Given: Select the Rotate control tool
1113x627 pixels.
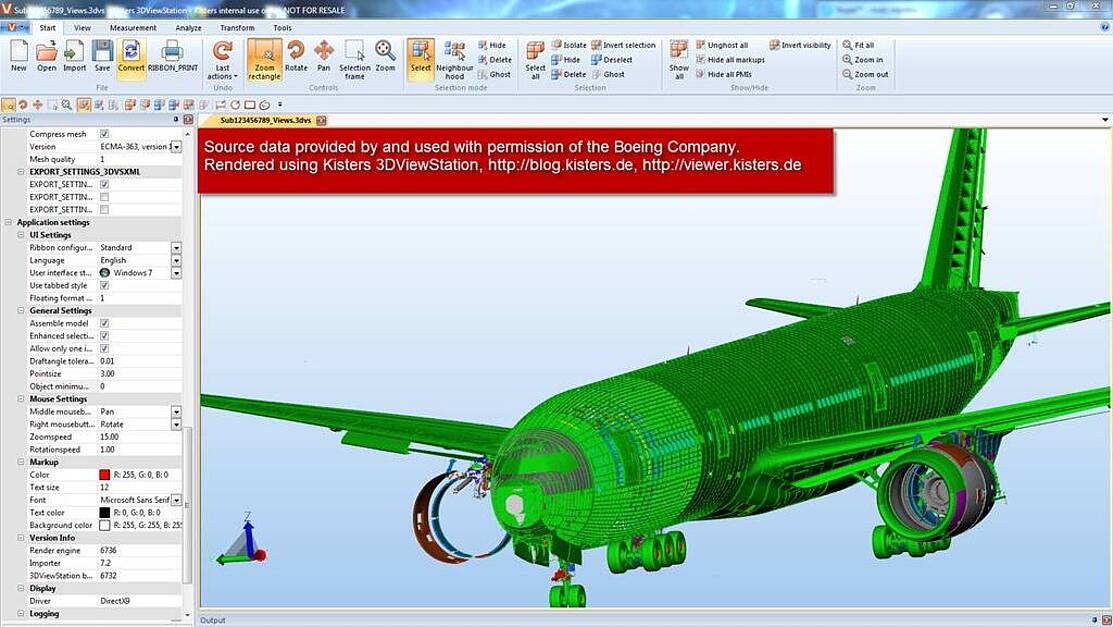Looking at the screenshot, I should coord(296,56).
